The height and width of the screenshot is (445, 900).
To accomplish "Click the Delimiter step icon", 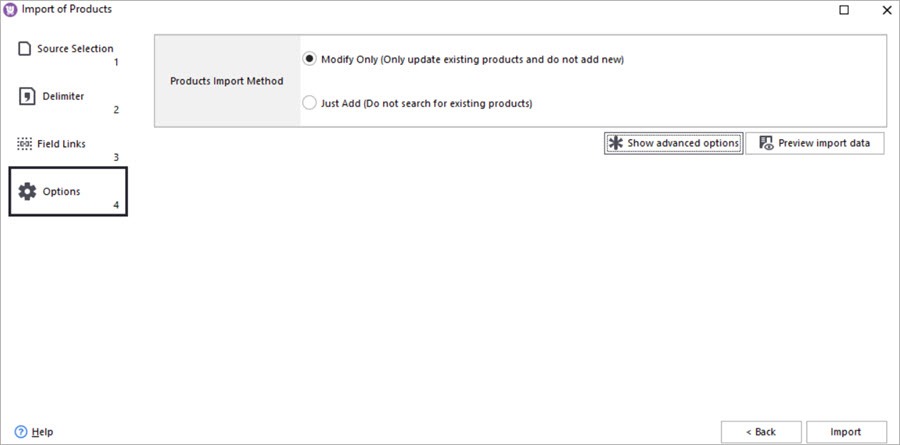I will pos(27,96).
